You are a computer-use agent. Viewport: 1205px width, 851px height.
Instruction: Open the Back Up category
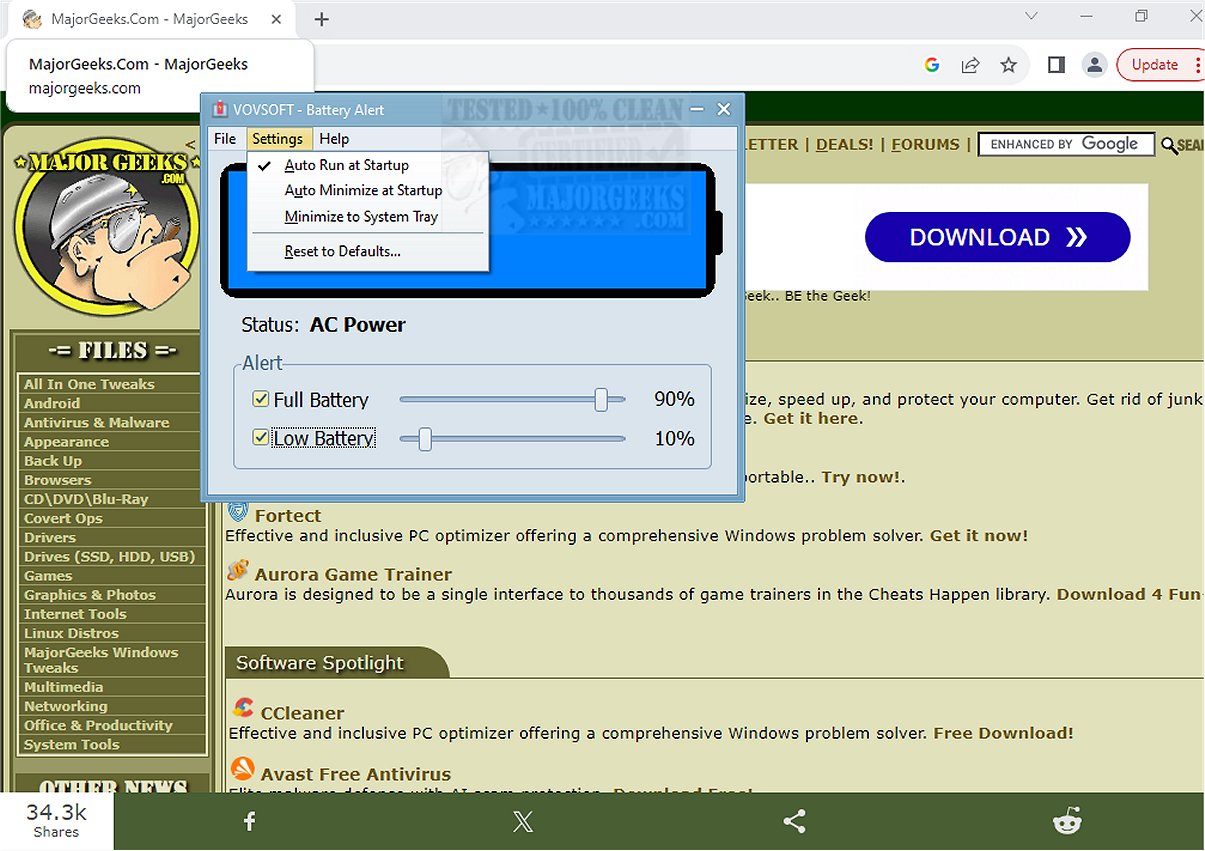tap(53, 460)
